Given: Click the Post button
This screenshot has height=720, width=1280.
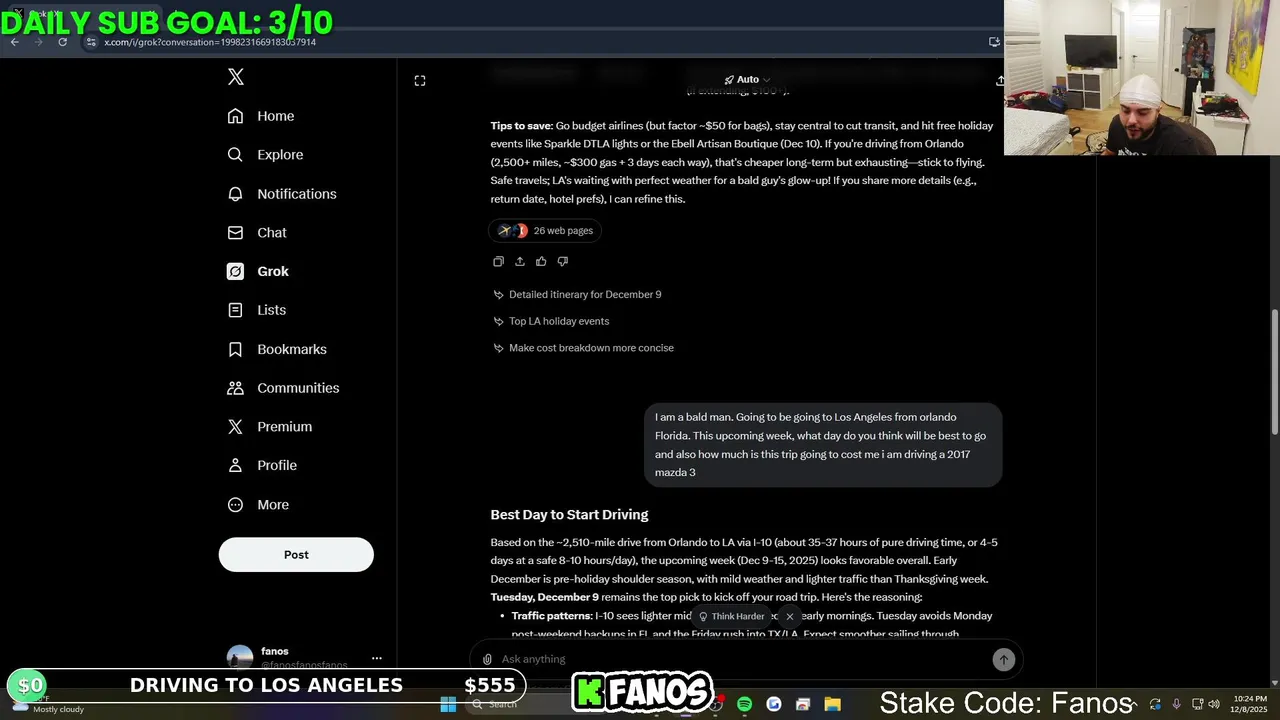Looking at the screenshot, I should [x=296, y=555].
